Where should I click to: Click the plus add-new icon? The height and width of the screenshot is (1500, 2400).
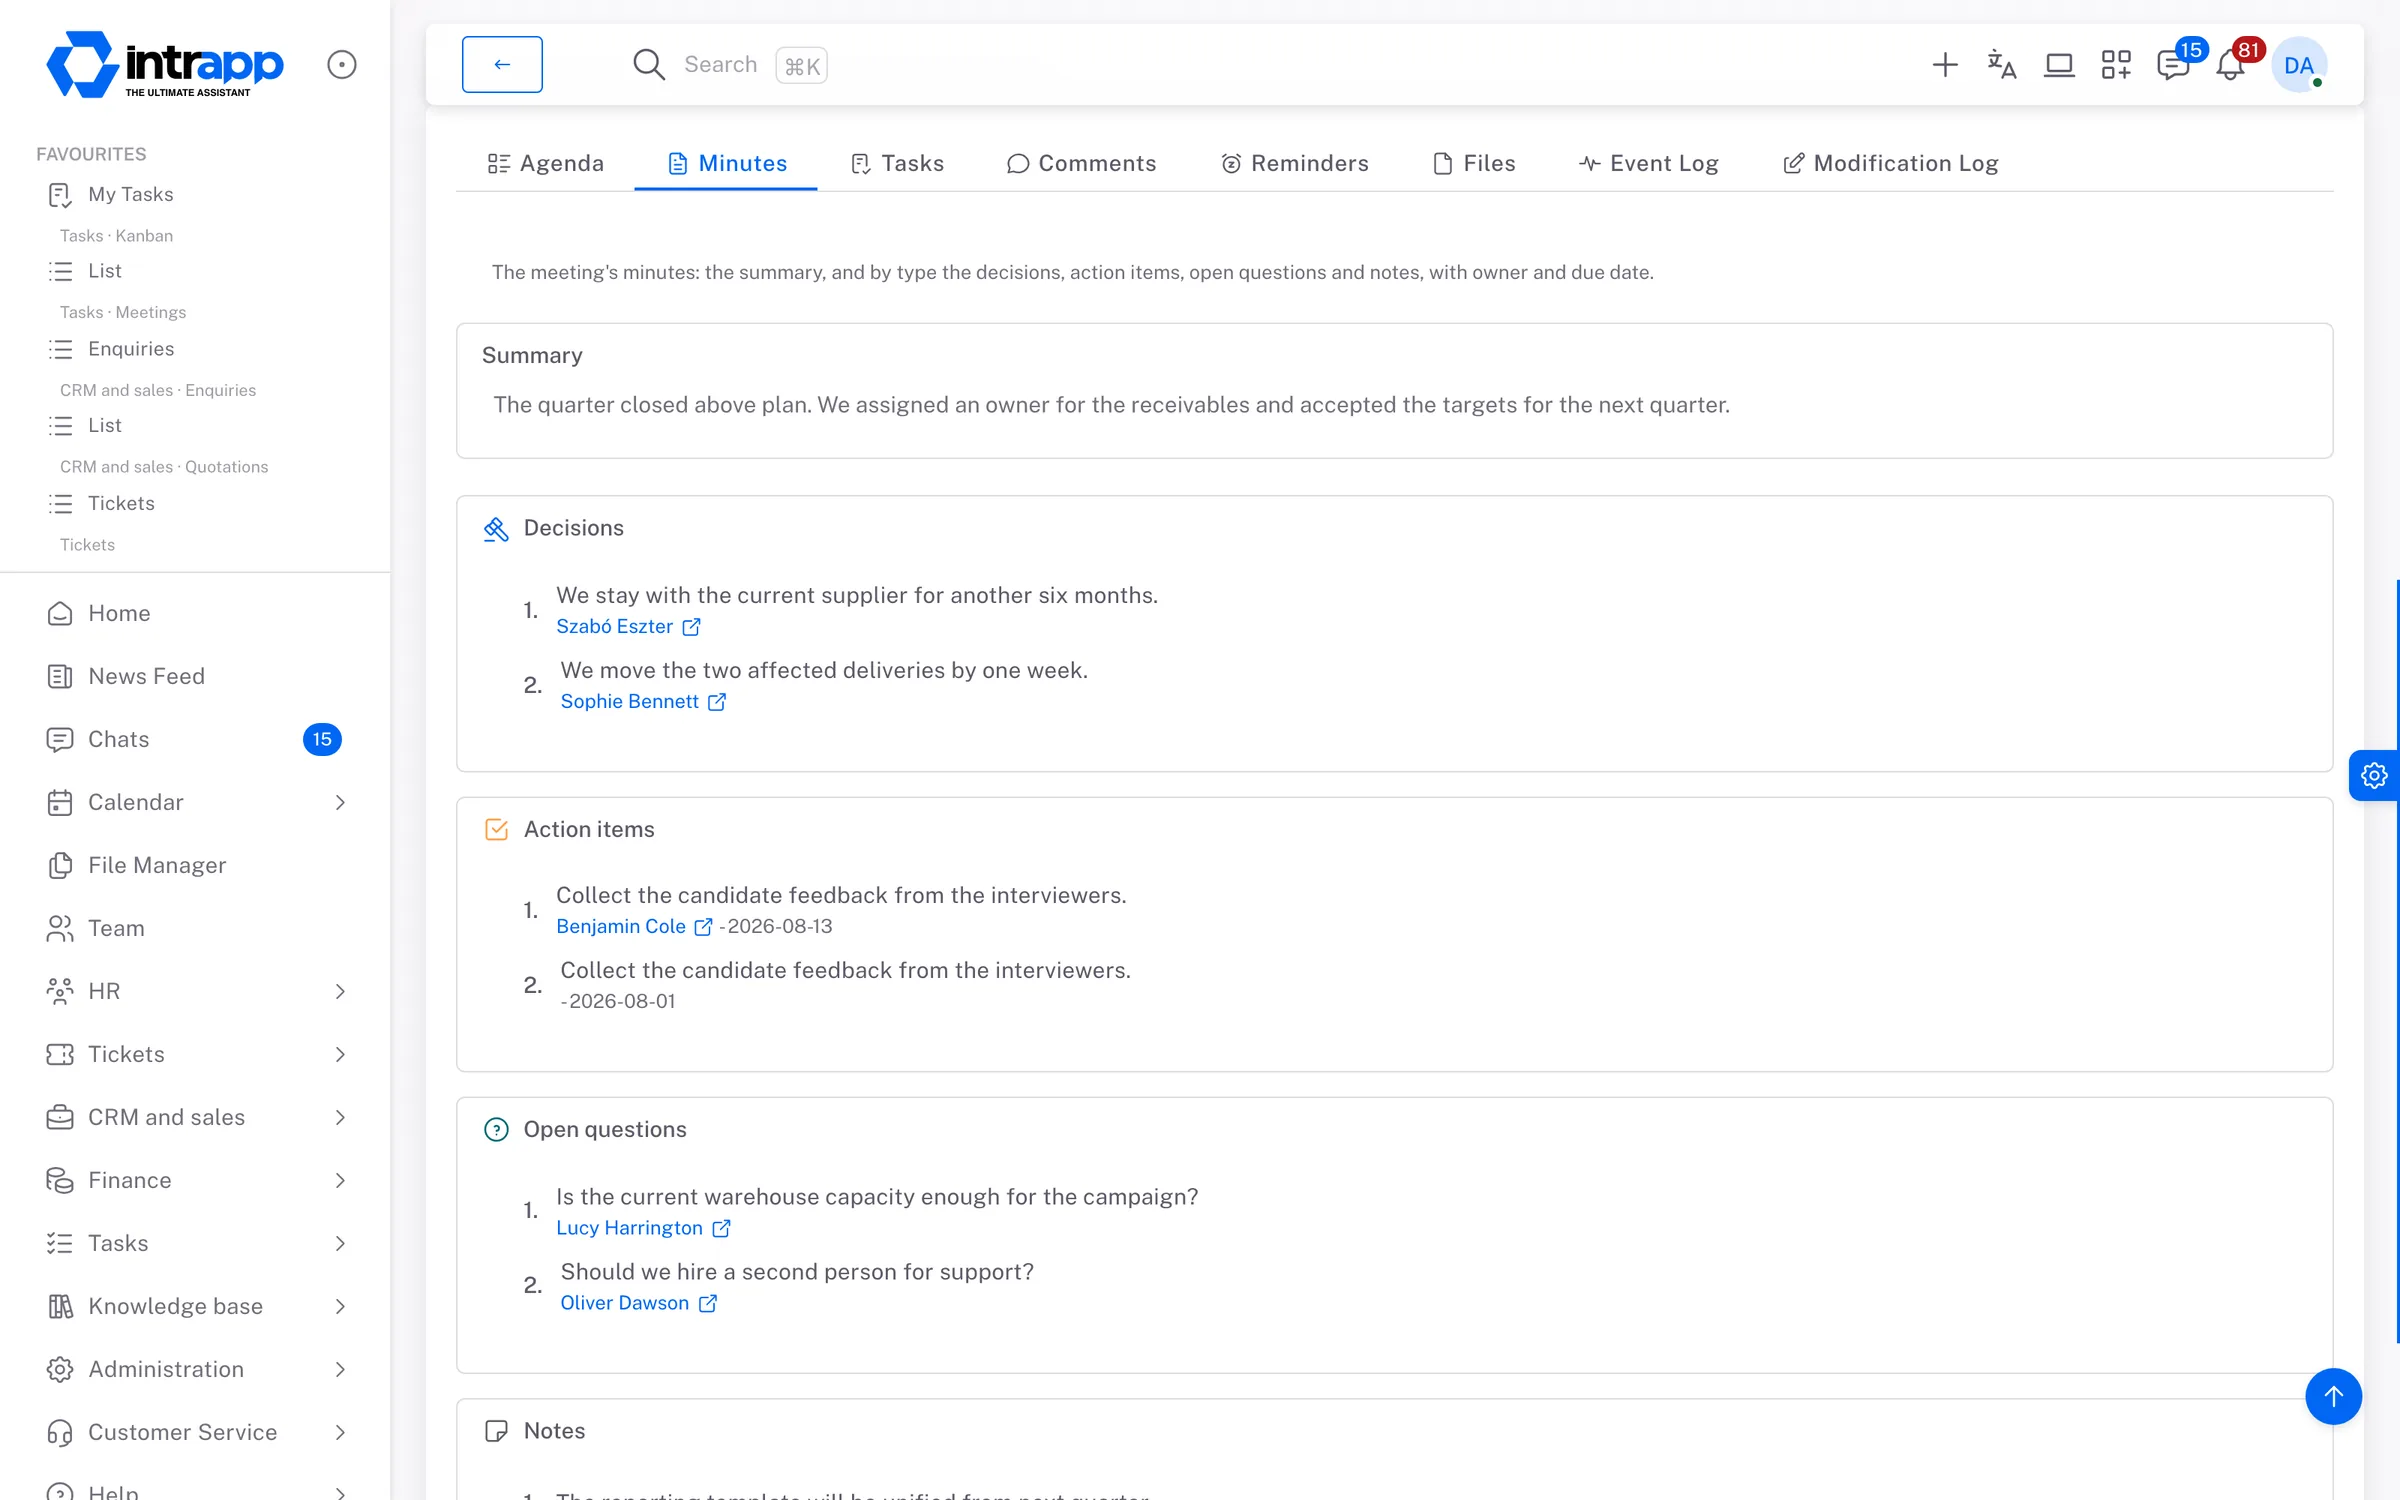click(x=1944, y=65)
